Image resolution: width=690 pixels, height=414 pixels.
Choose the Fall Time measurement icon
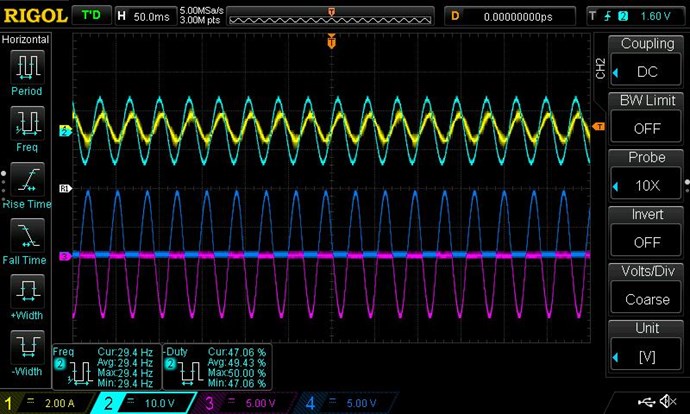(x=27, y=240)
